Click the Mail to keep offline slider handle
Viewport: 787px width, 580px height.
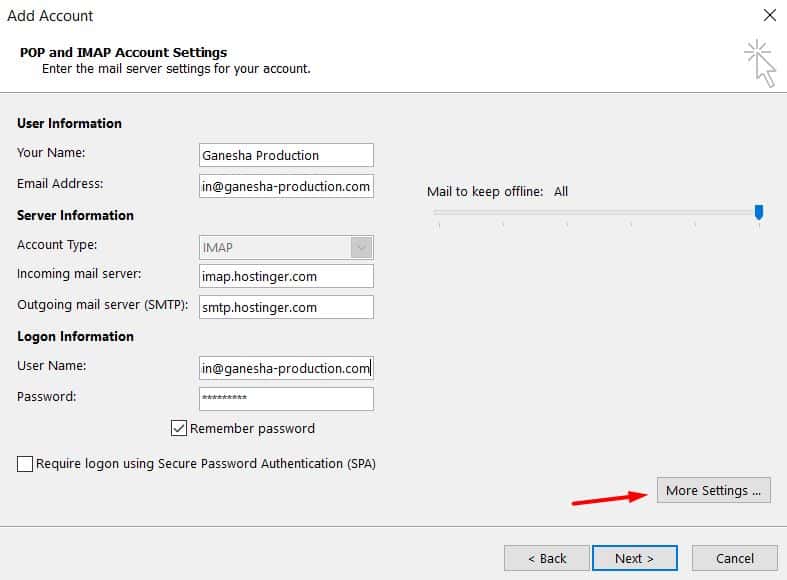(x=759, y=211)
